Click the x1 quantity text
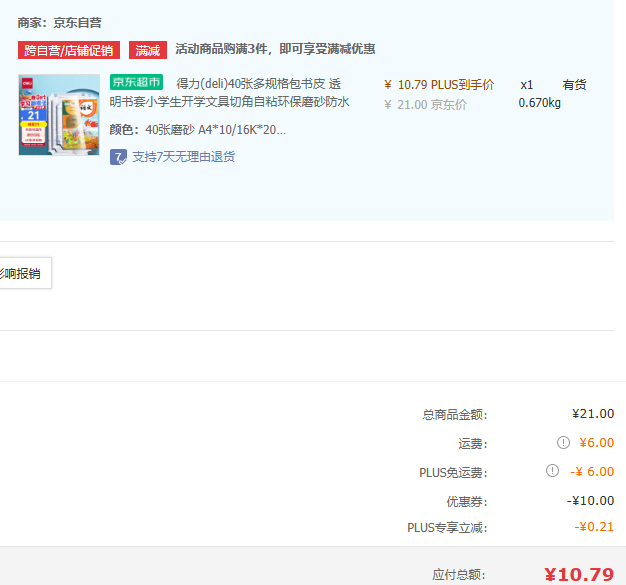The height and width of the screenshot is (585, 626). pyautogui.click(x=527, y=85)
